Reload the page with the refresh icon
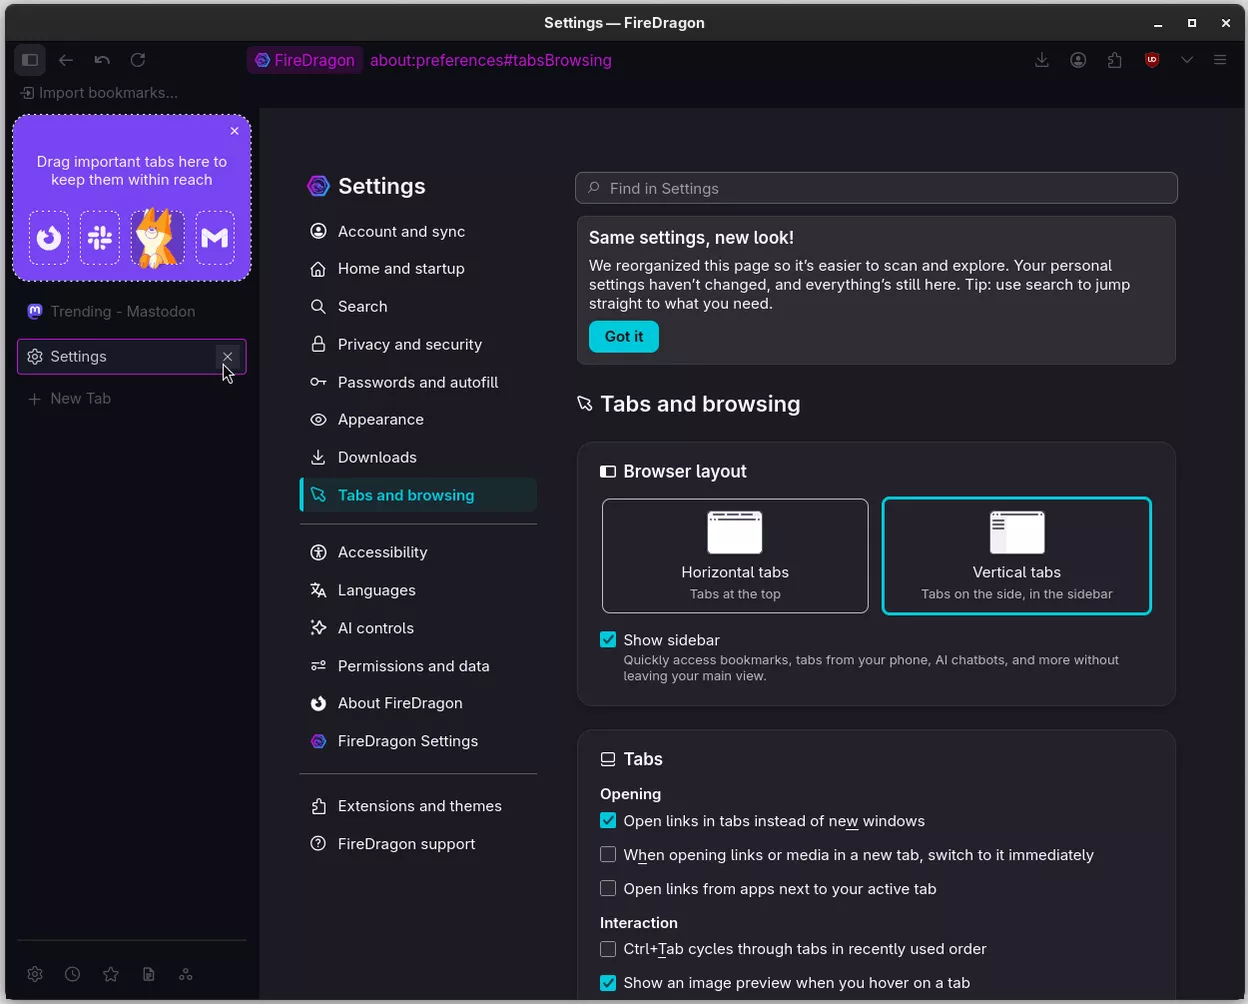 (138, 60)
